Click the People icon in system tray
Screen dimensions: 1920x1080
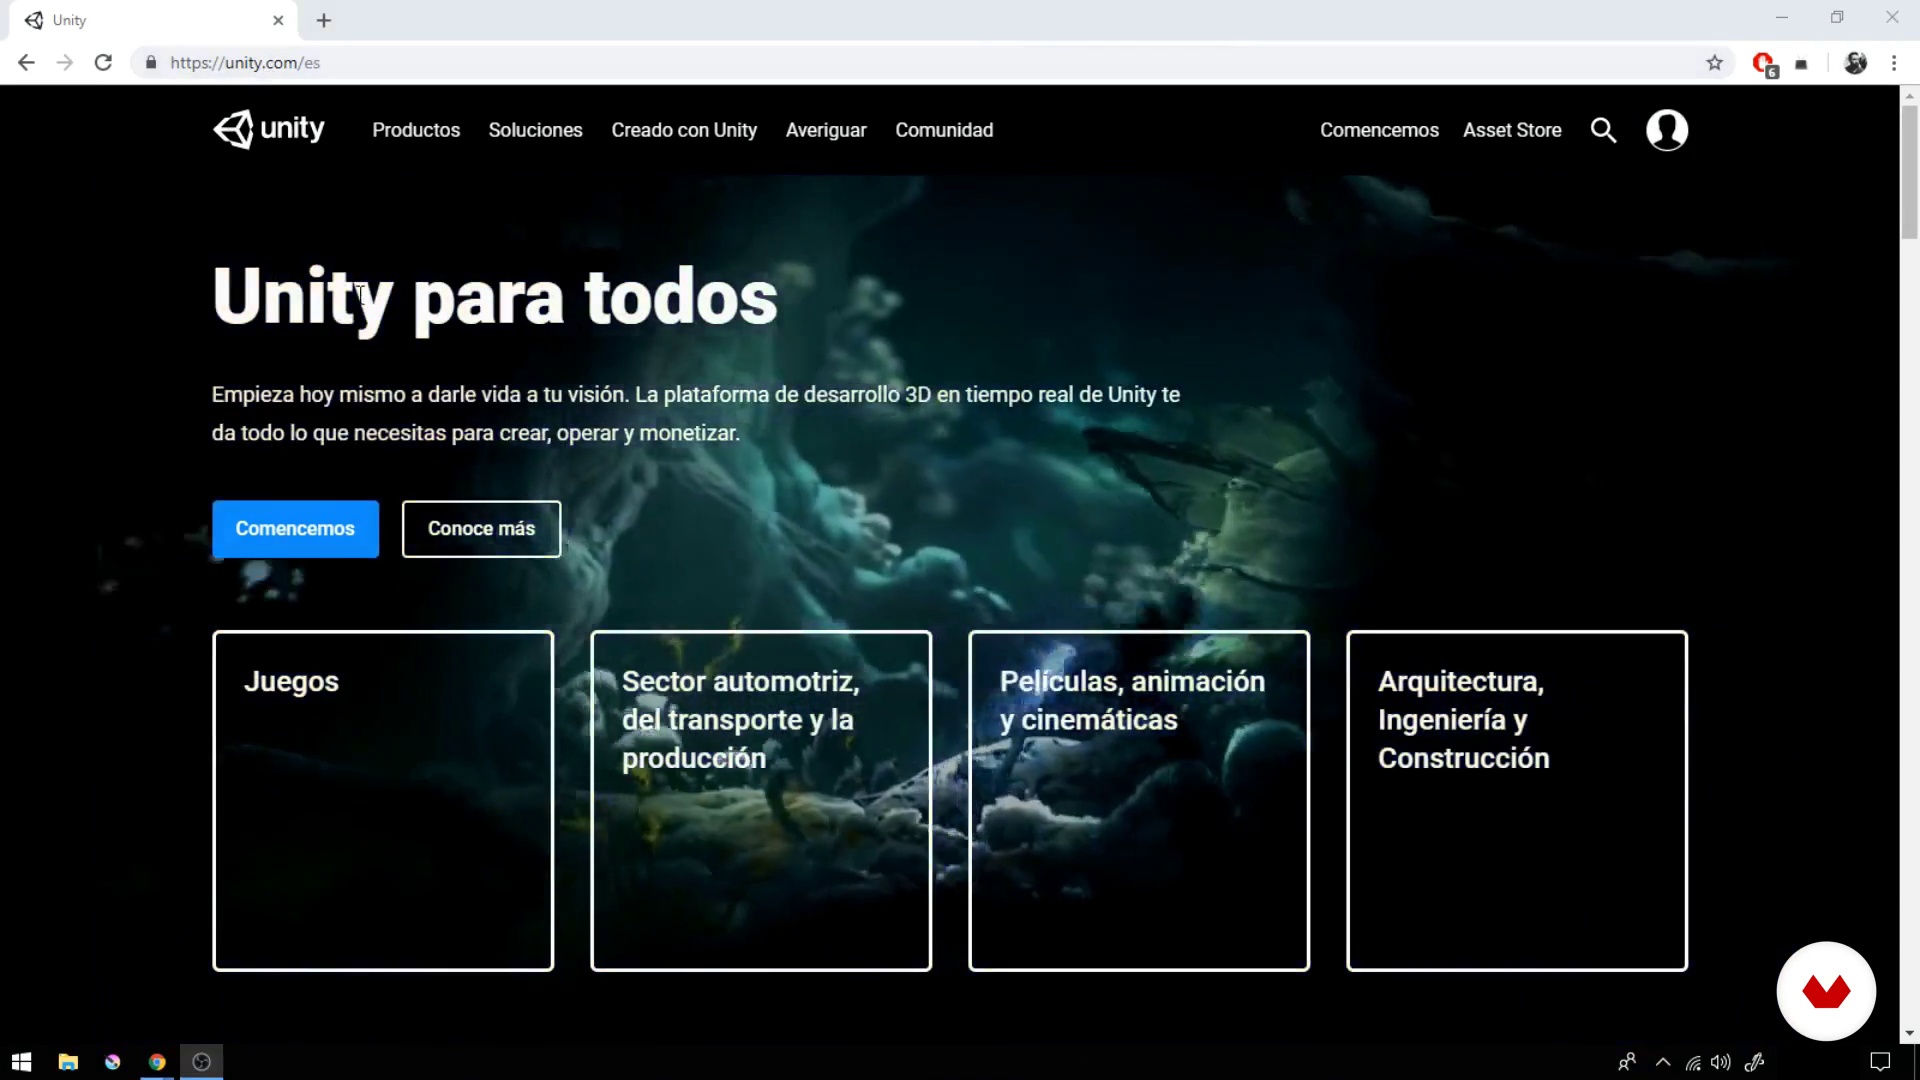tap(1627, 1062)
